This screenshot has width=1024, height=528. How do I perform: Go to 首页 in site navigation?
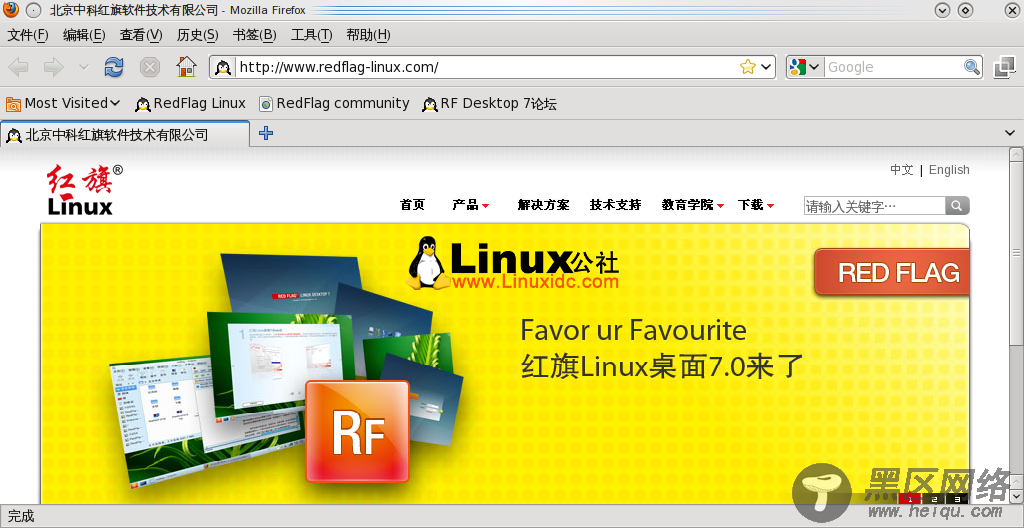(x=412, y=205)
